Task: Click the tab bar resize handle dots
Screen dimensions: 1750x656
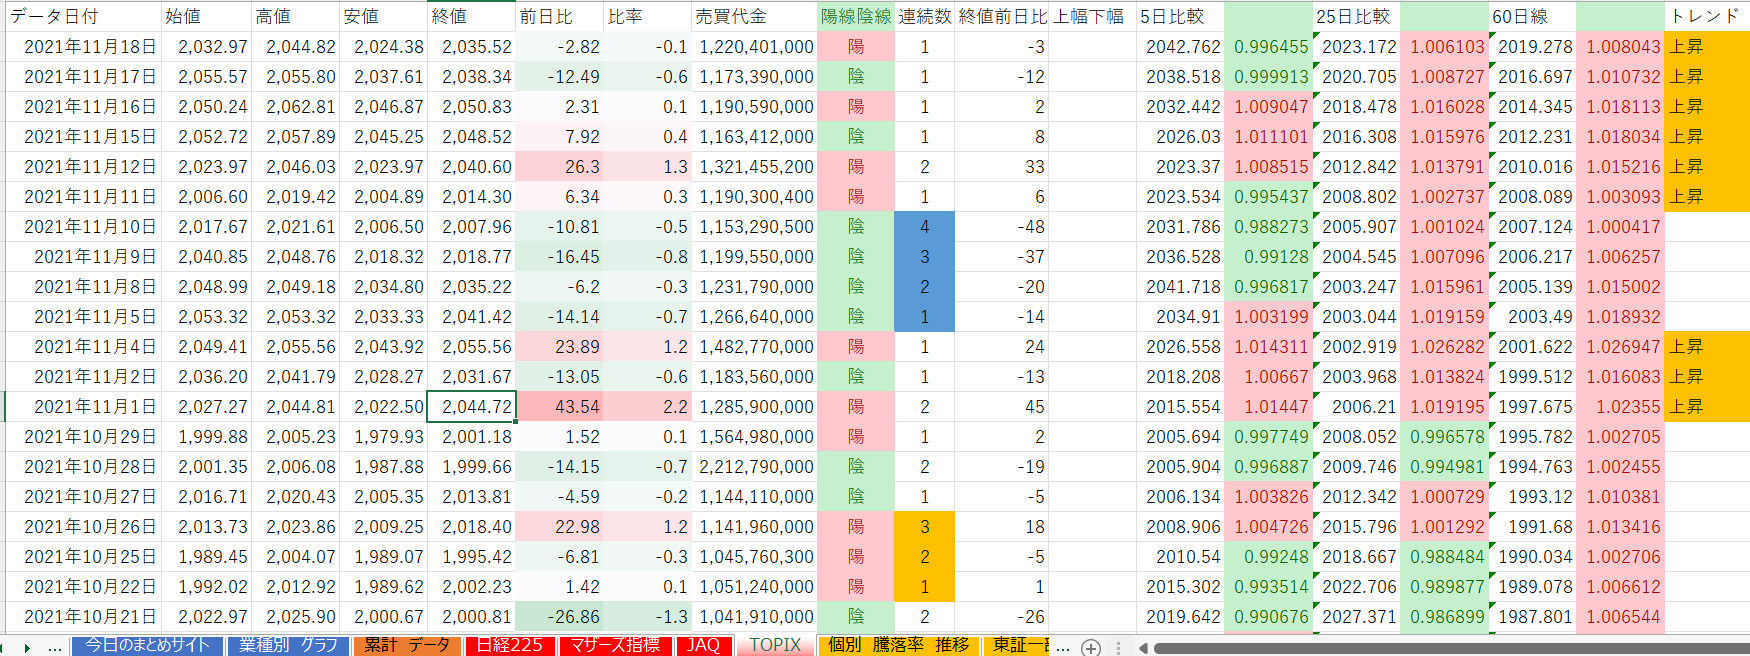Action: tap(1118, 648)
